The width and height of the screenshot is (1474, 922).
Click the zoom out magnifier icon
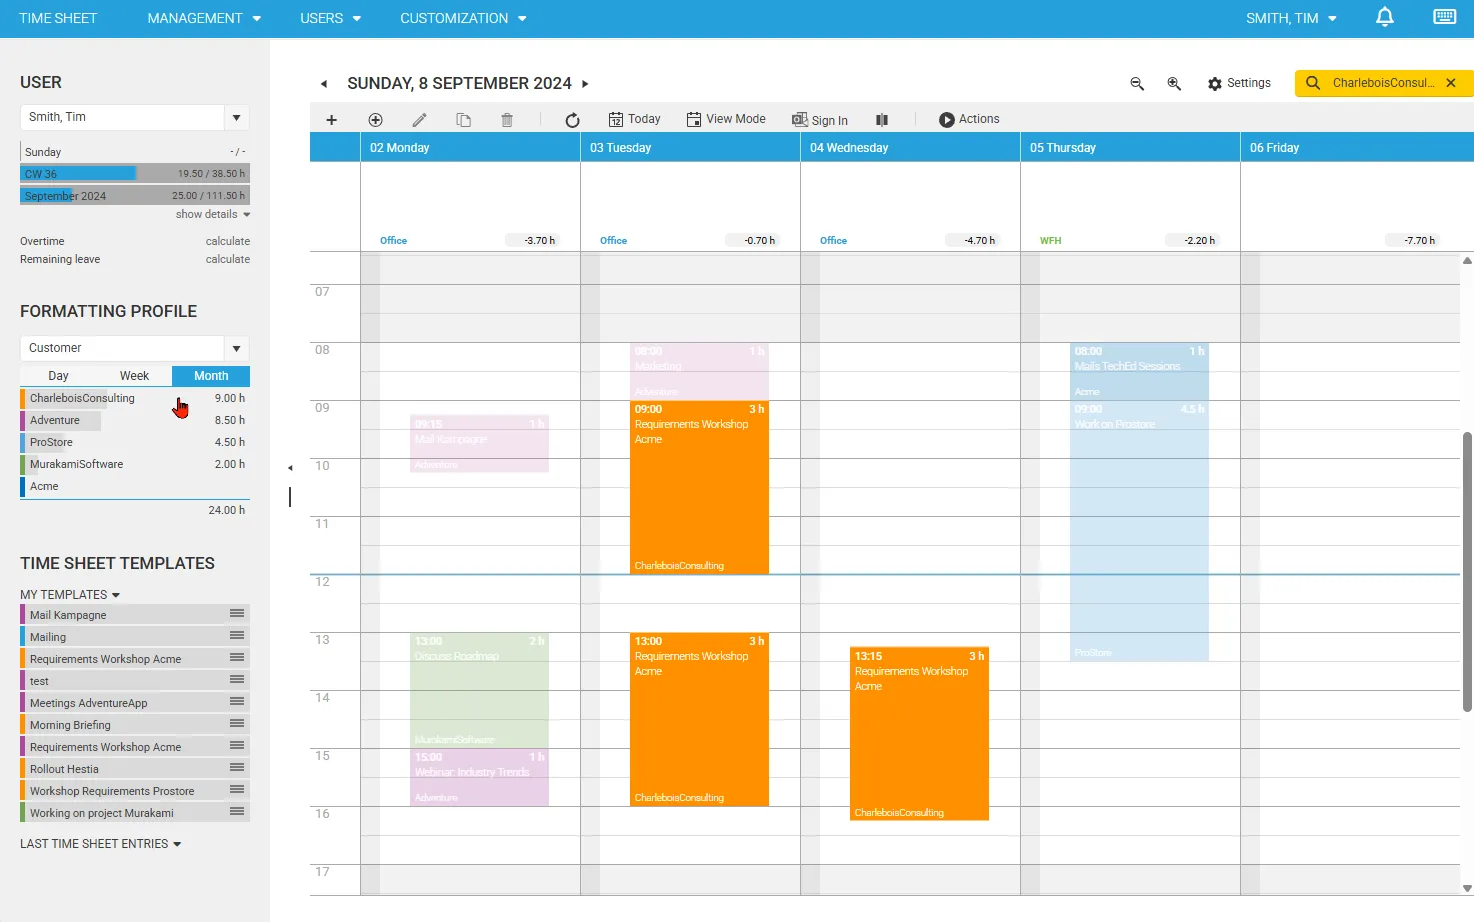tap(1137, 83)
